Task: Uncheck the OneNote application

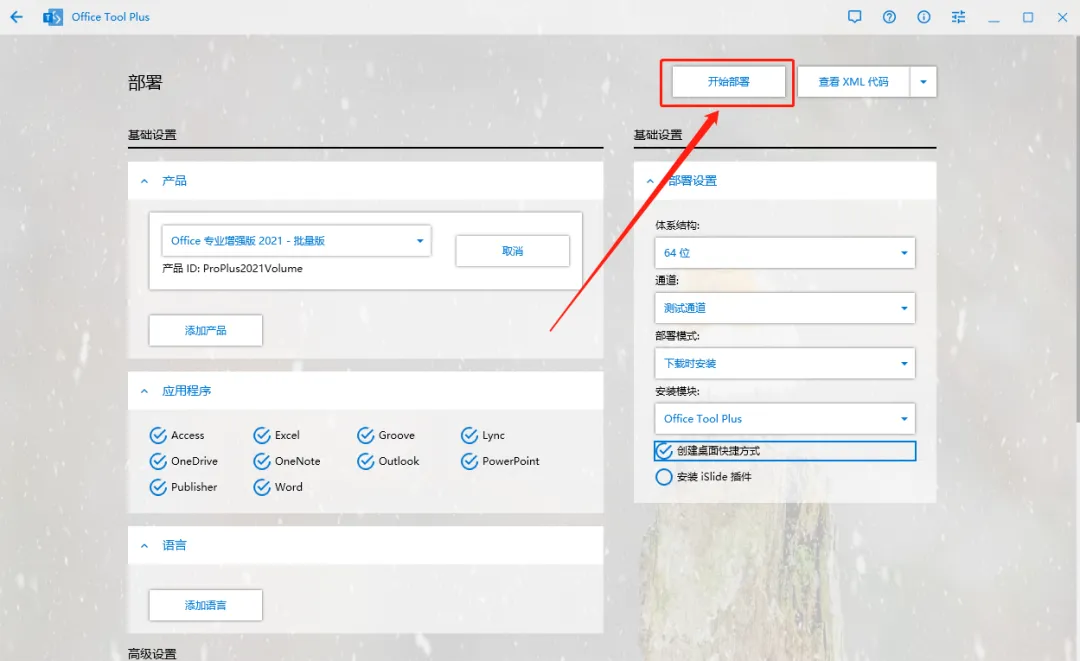Action: (x=262, y=461)
